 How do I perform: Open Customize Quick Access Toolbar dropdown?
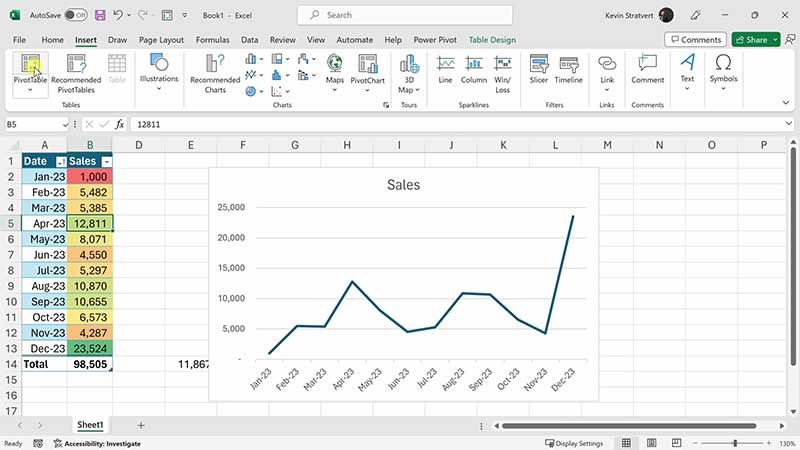click(185, 15)
